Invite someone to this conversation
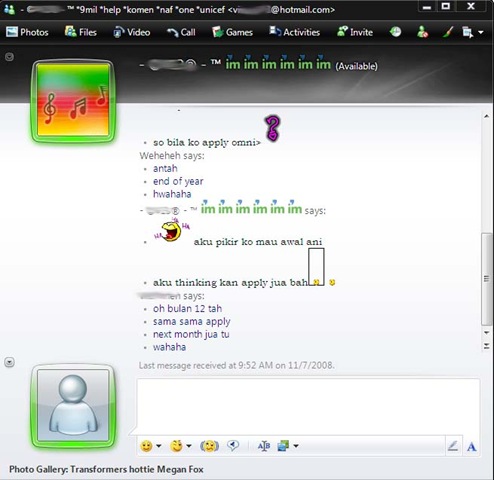The image size is (494, 480). [355, 32]
